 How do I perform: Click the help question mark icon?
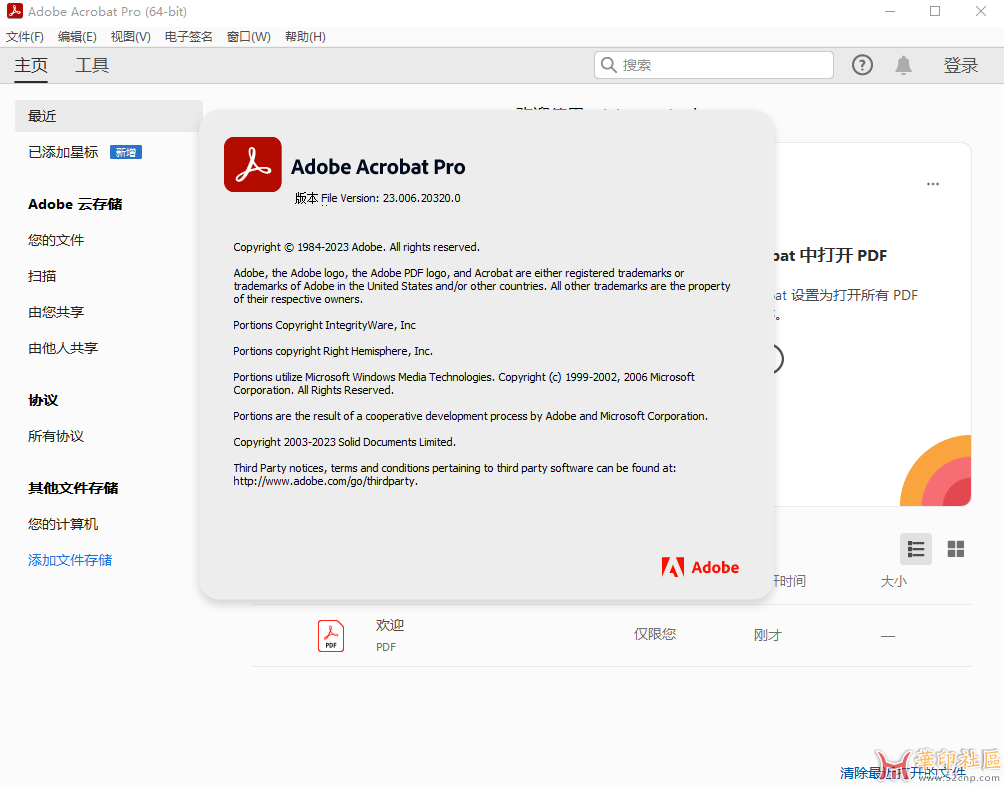pyautogui.click(x=862, y=65)
